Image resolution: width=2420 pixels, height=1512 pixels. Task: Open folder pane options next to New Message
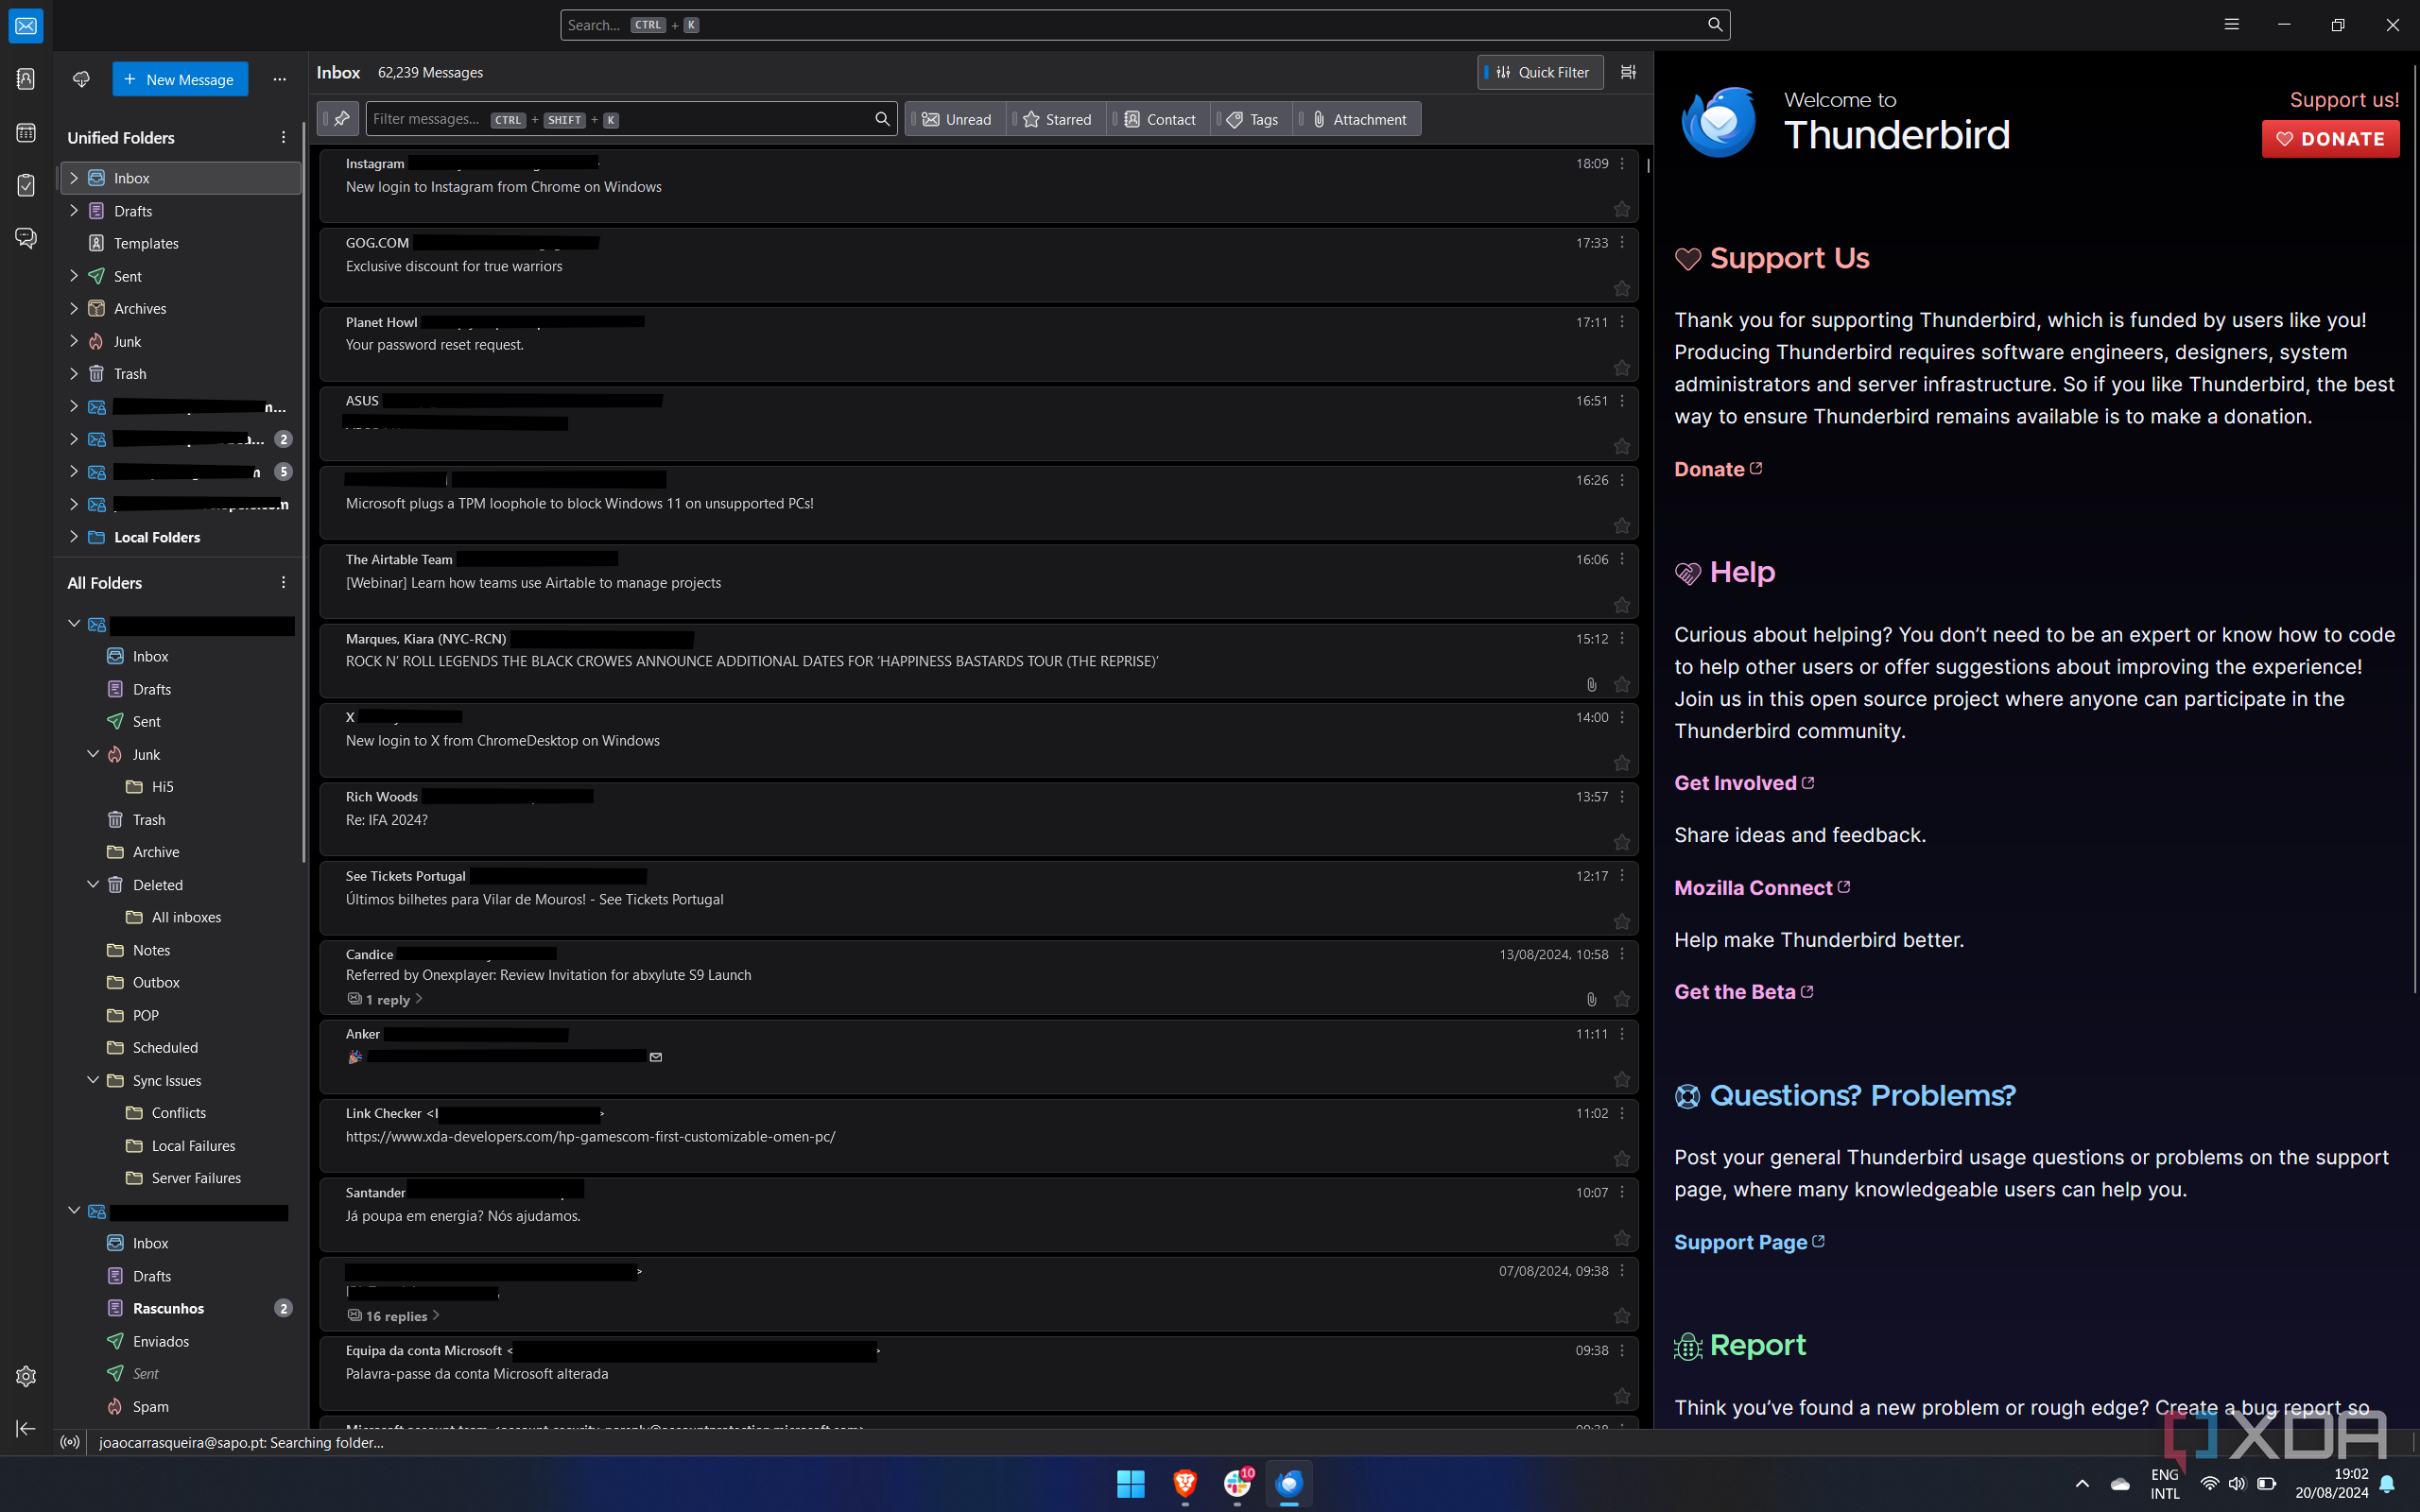[x=280, y=79]
